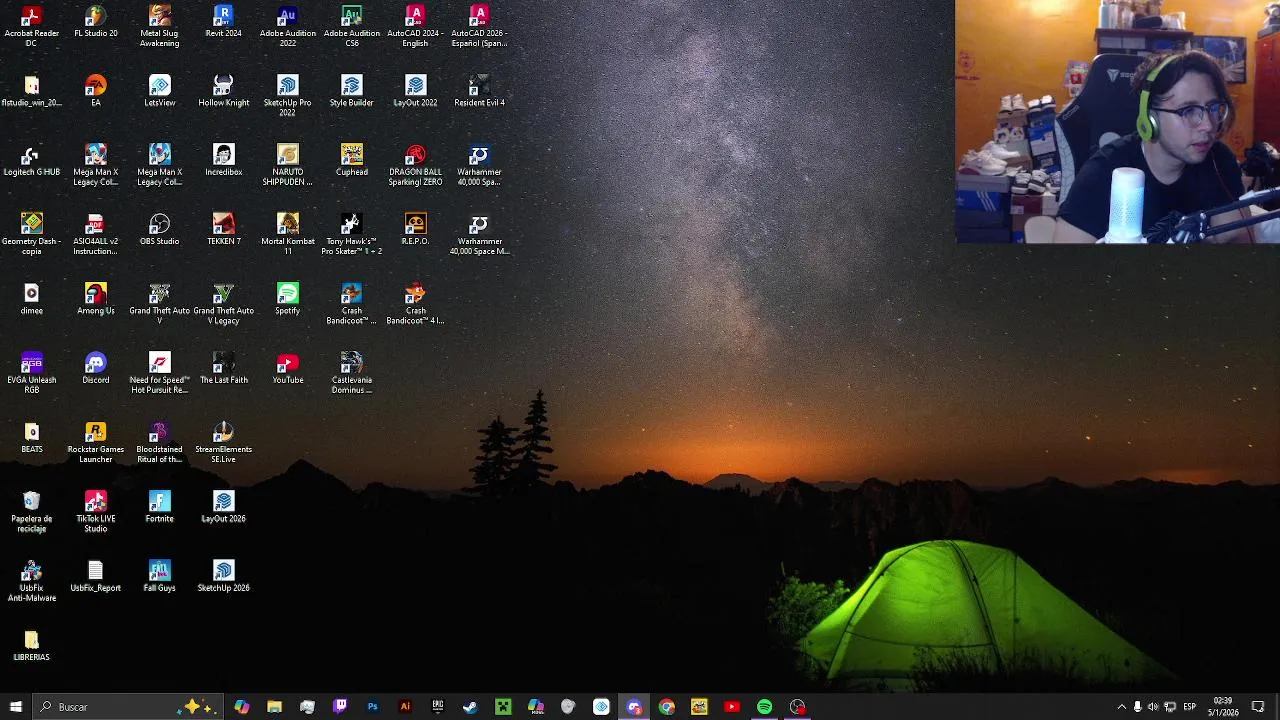Select the LayOut 2026 shortcut

tap(223, 507)
